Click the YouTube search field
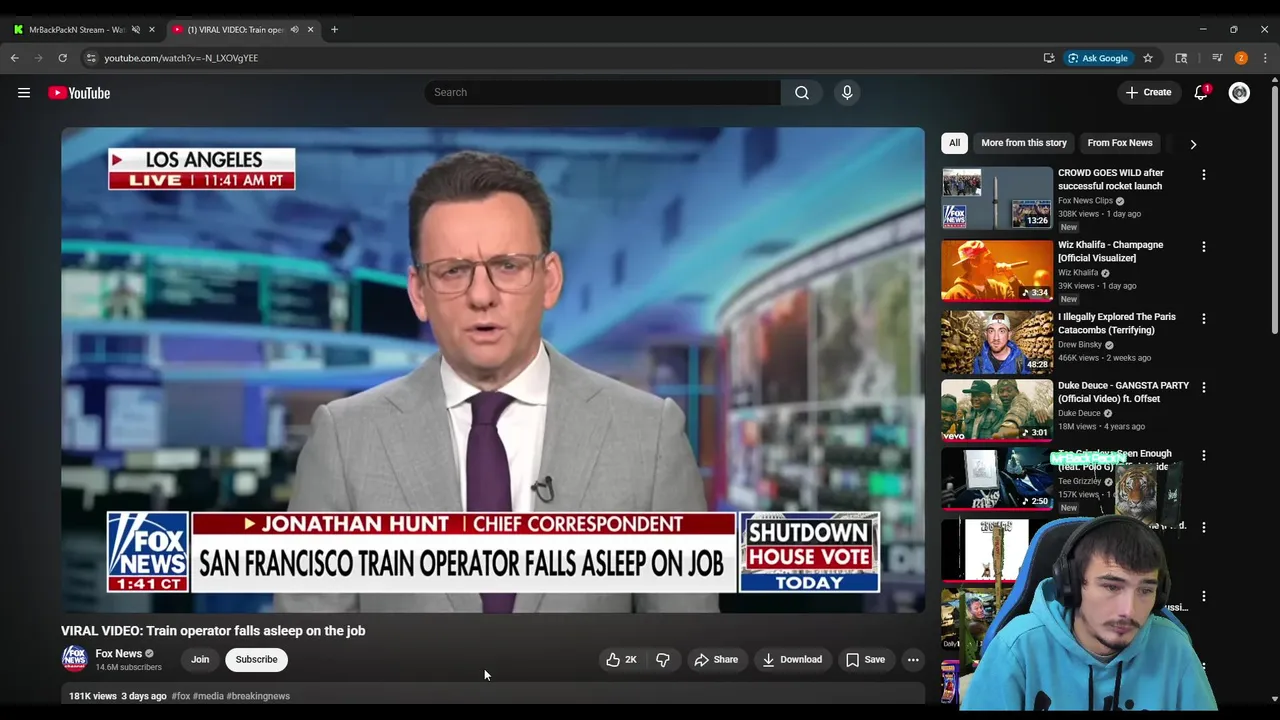1280x720 pixels. click(602, 92)
